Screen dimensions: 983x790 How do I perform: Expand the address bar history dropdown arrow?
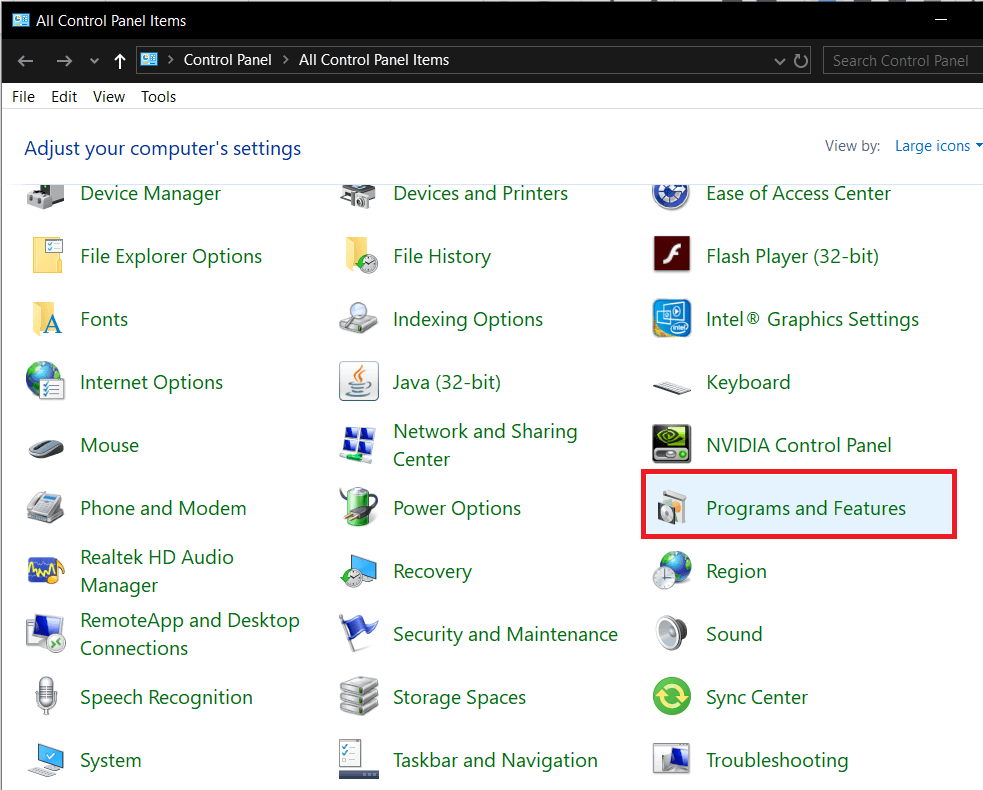779,61
